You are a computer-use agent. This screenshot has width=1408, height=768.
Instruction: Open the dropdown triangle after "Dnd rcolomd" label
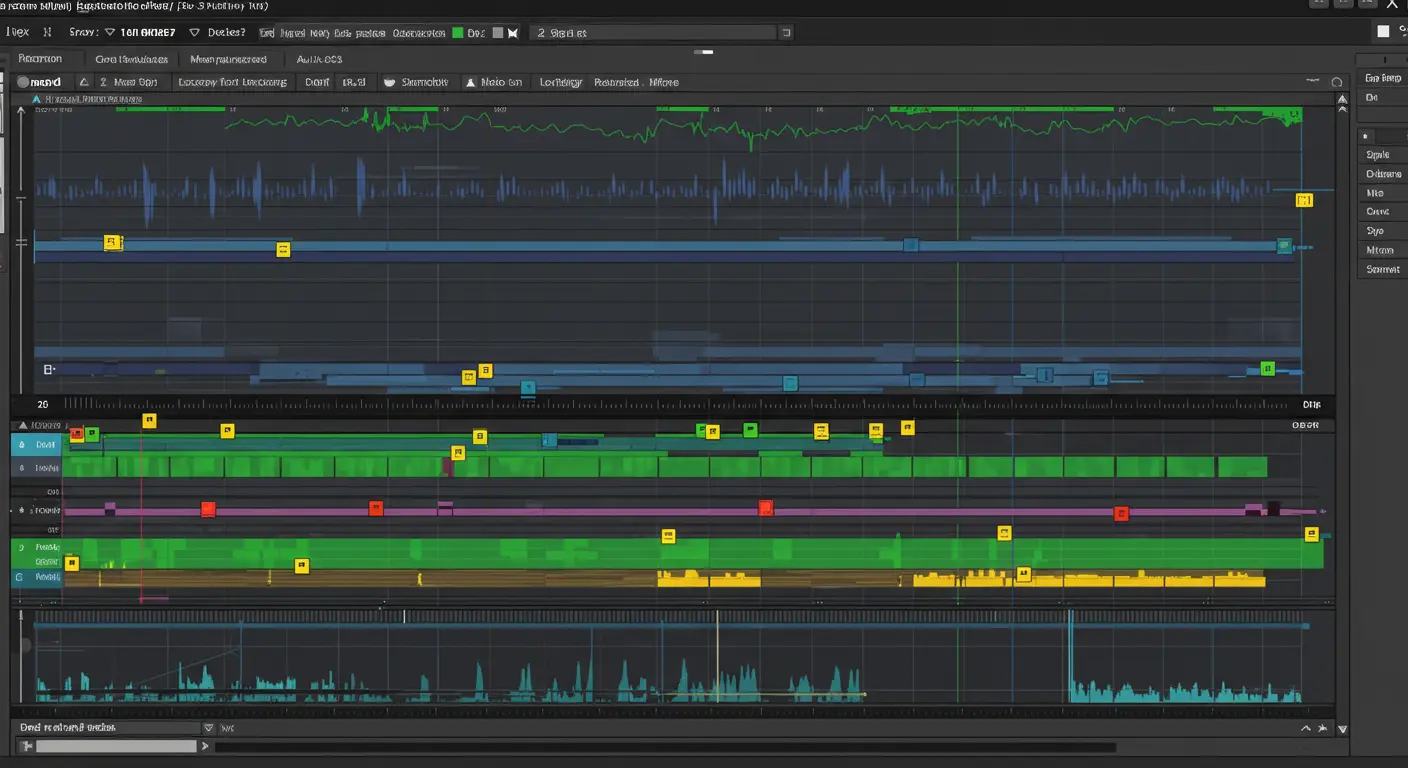click(208, 728)
